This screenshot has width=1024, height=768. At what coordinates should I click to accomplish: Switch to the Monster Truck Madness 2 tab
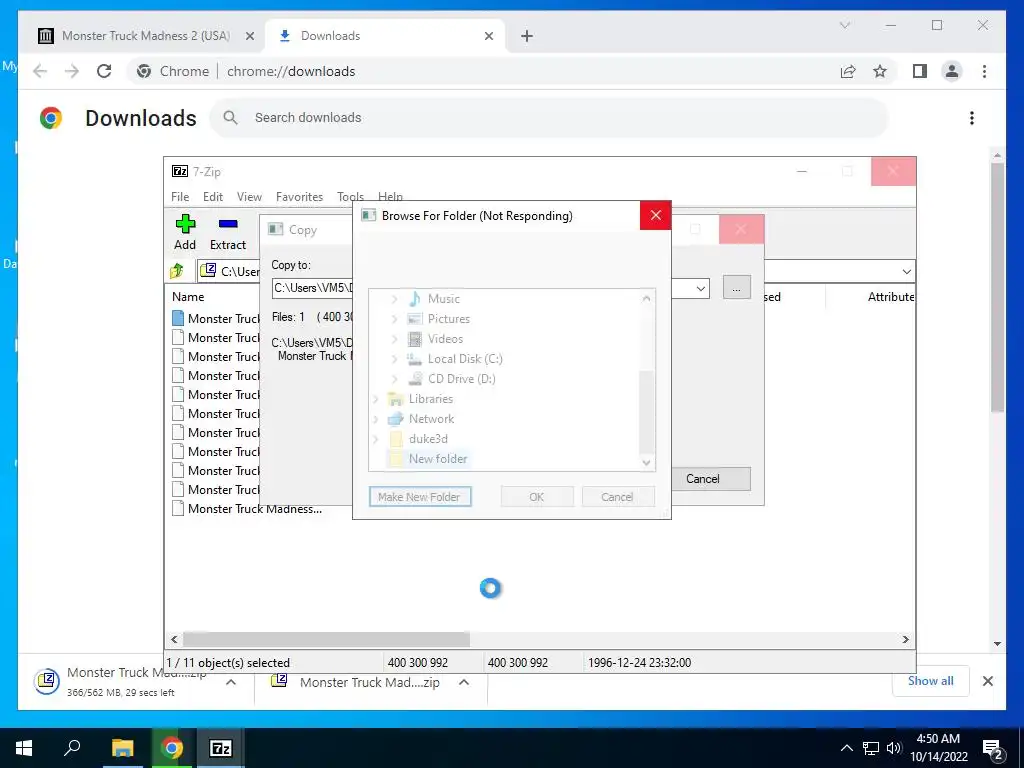click(145, 36)
